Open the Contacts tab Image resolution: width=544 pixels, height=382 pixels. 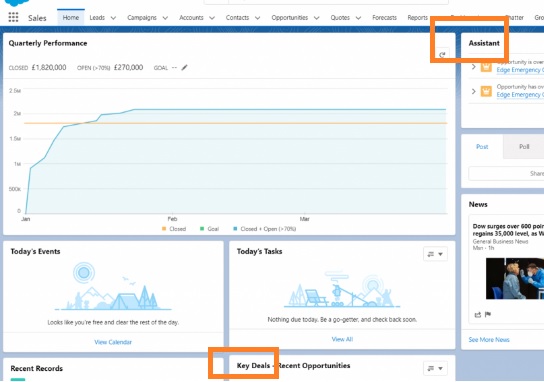click(x=237, y=17)
